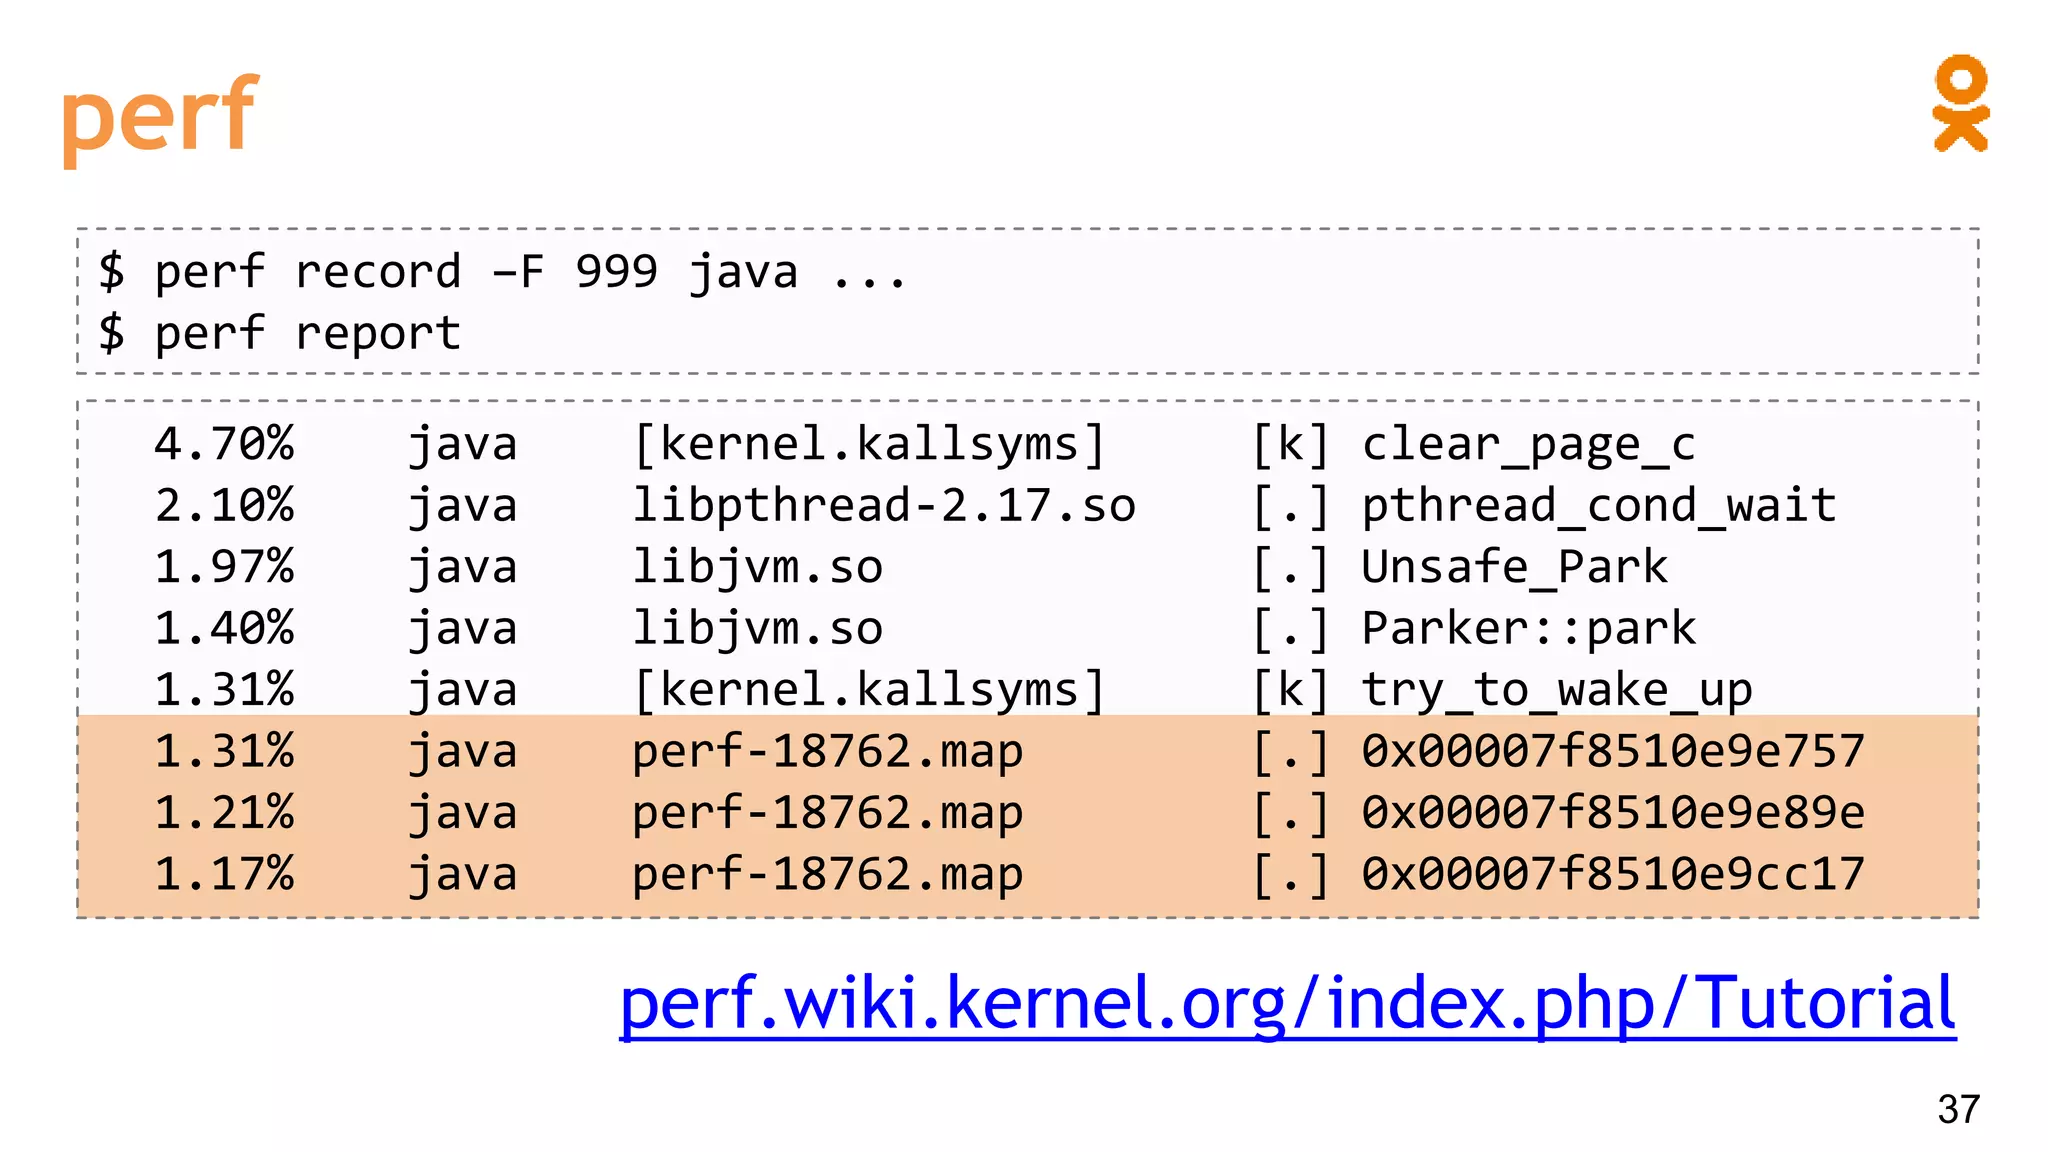Click the '$ perf record -F 999 java ...' command
This screenshot has height=1152, width=2048.
coord(503,272)
